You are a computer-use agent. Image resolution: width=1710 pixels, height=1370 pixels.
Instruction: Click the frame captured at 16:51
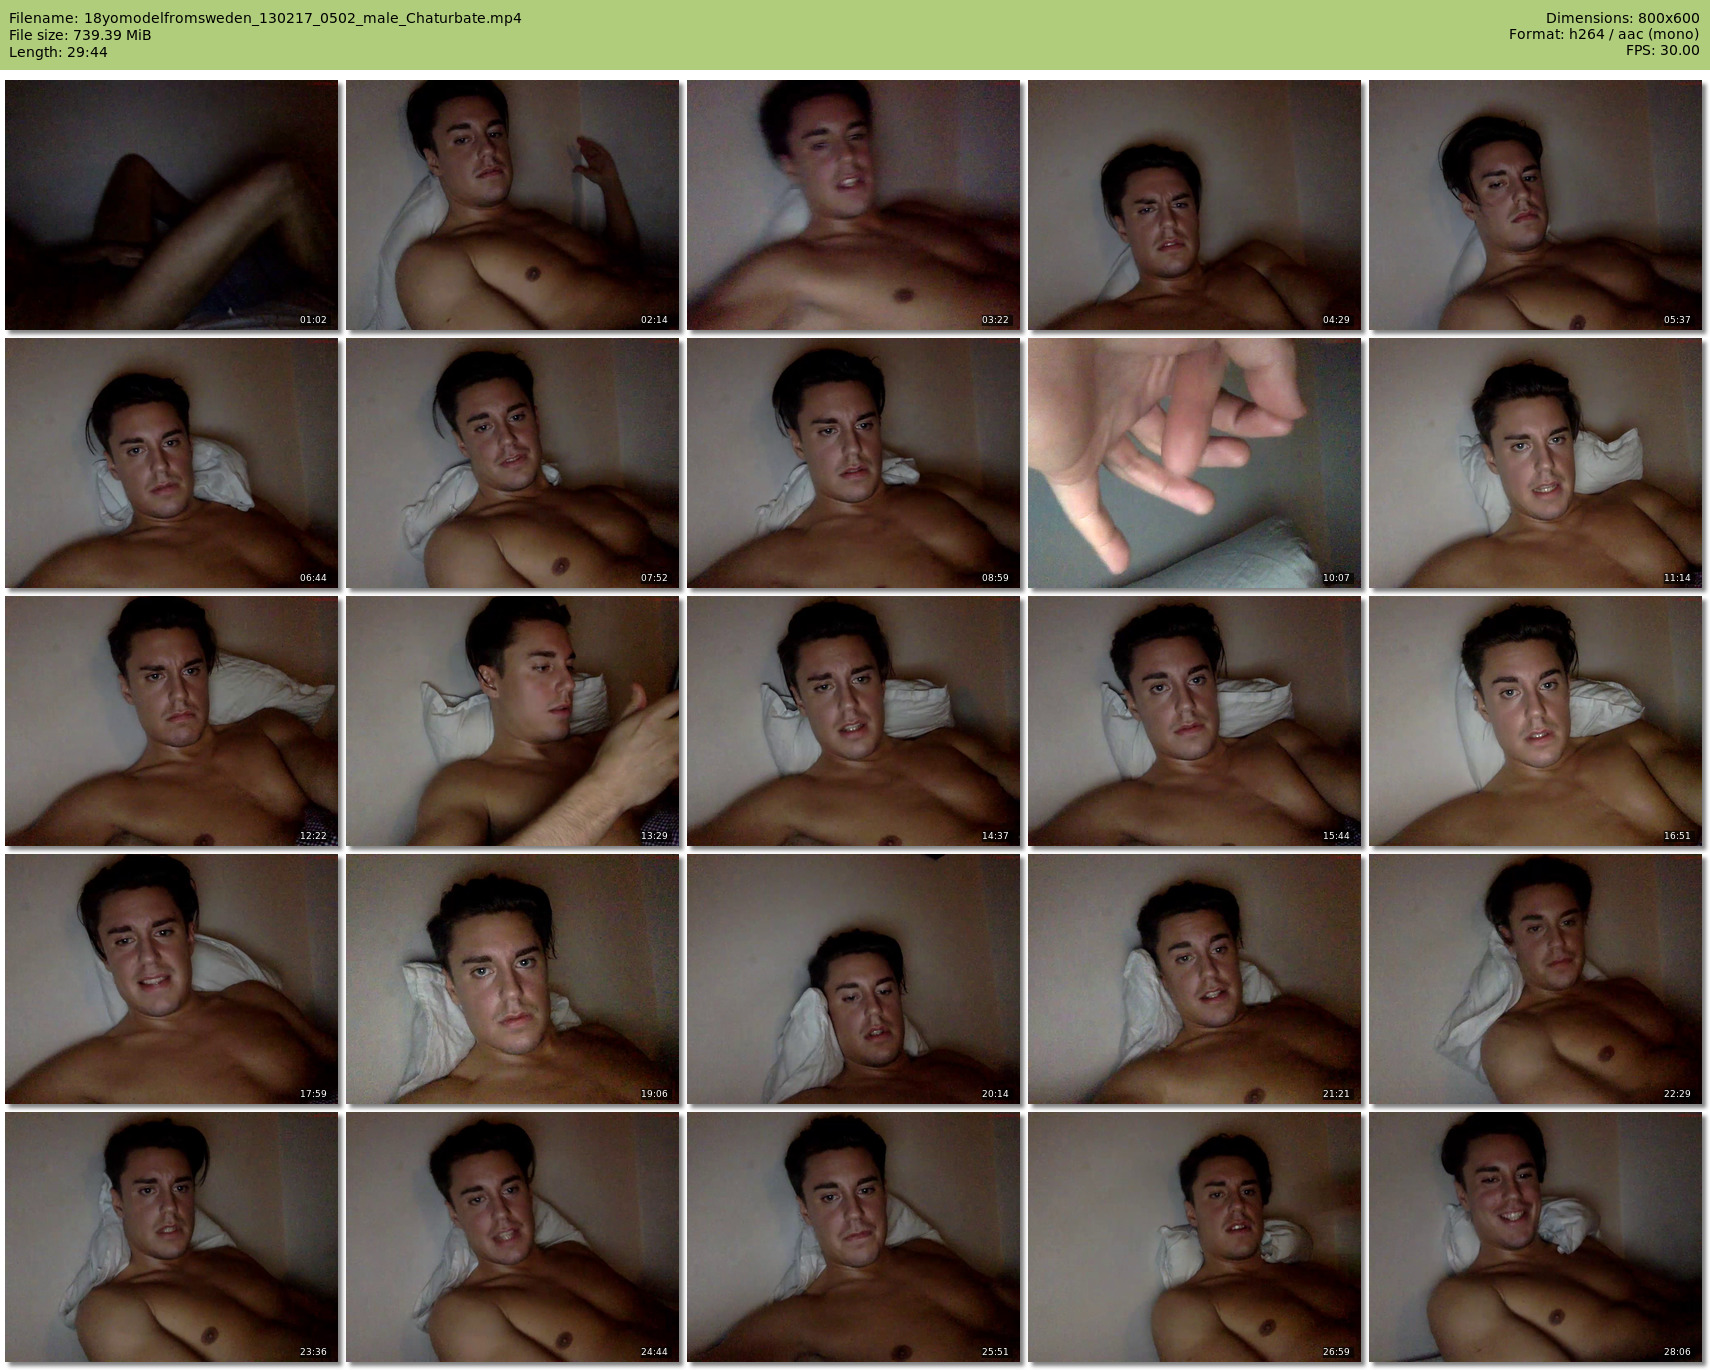(x=1535, y=721)
